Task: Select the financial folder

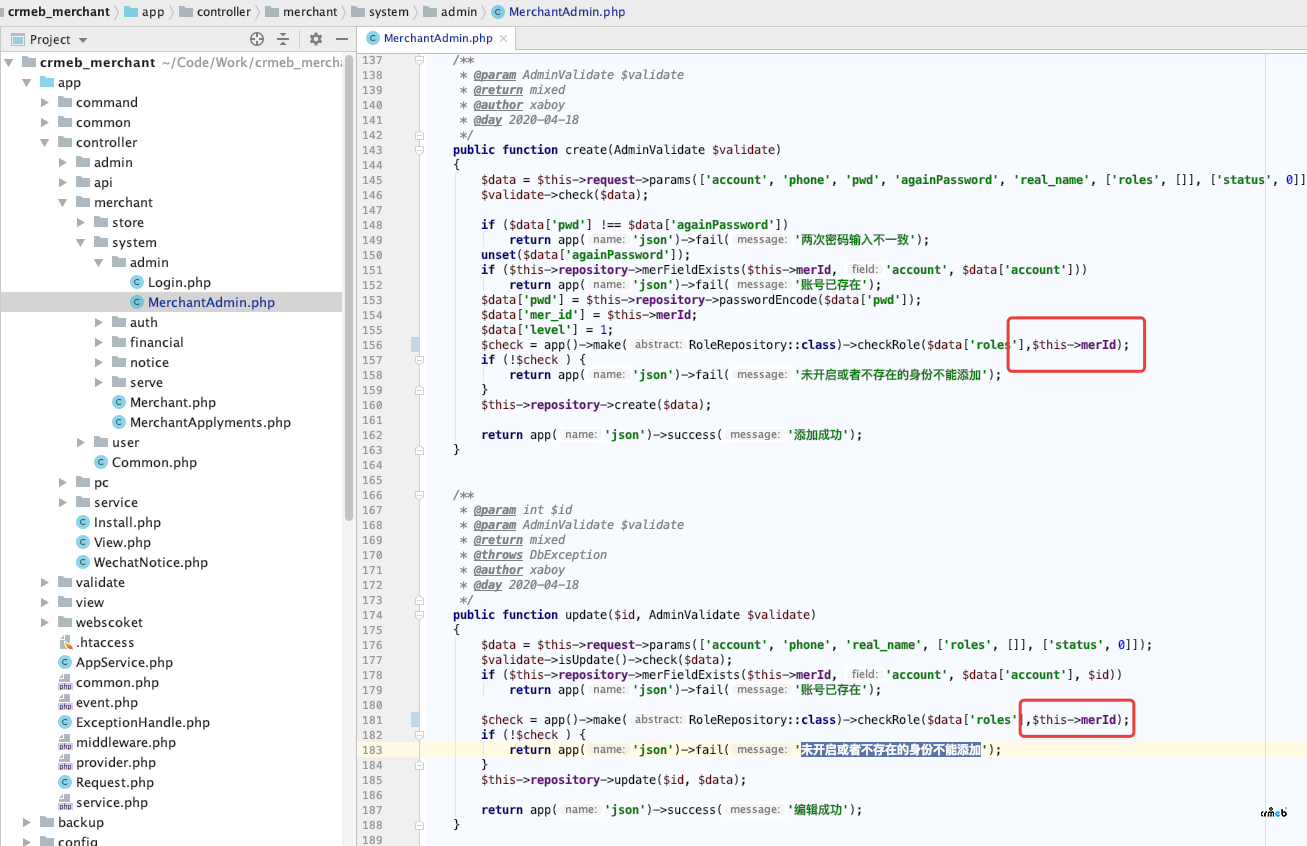Action: click(x=157, y=342)
